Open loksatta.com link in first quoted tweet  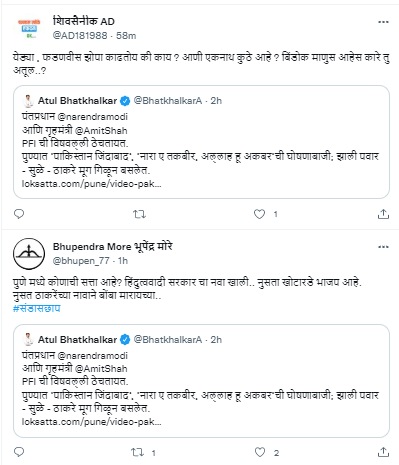point(92,184)
